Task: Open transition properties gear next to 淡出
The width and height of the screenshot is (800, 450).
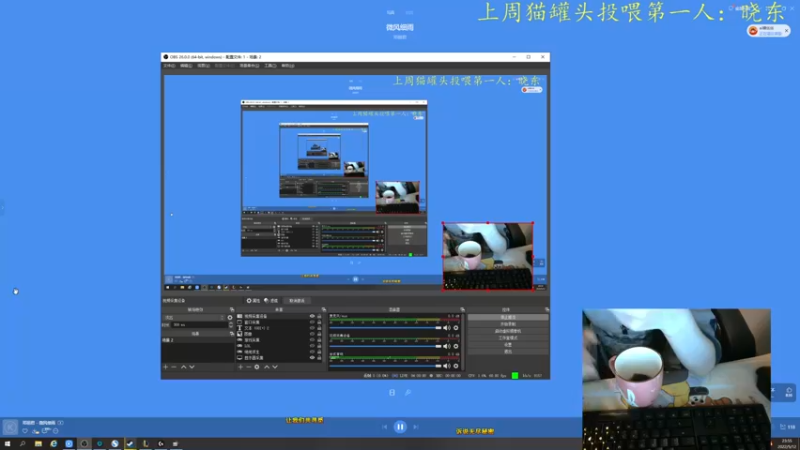Action: (x=230, y=317)
